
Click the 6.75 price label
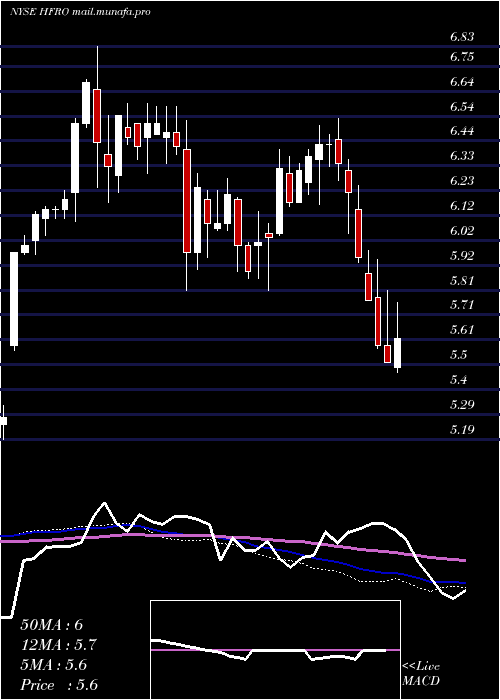point(462,57)
